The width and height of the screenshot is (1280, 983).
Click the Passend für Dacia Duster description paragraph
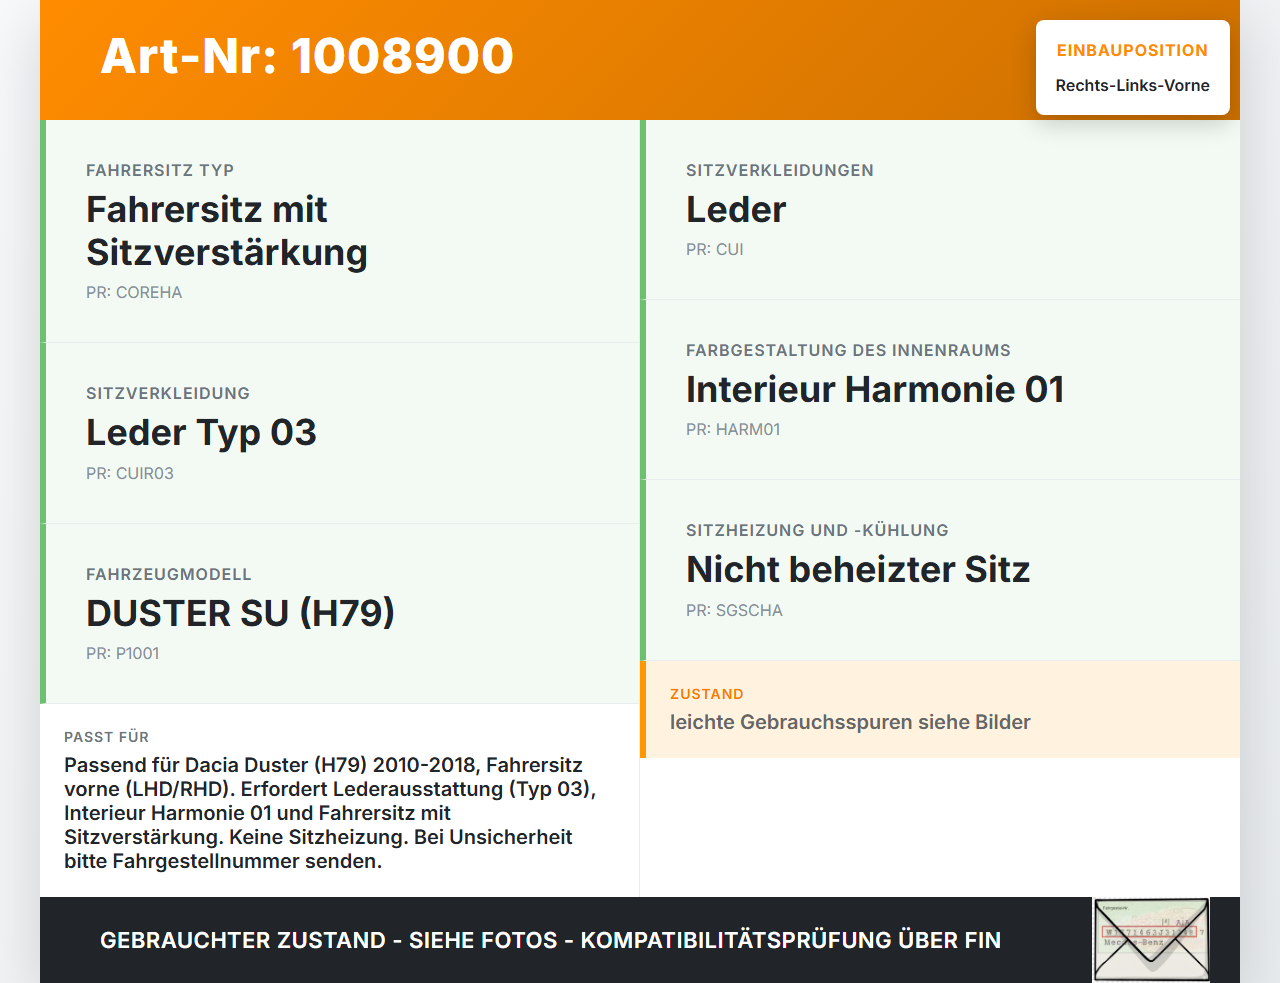pos(330,813)
